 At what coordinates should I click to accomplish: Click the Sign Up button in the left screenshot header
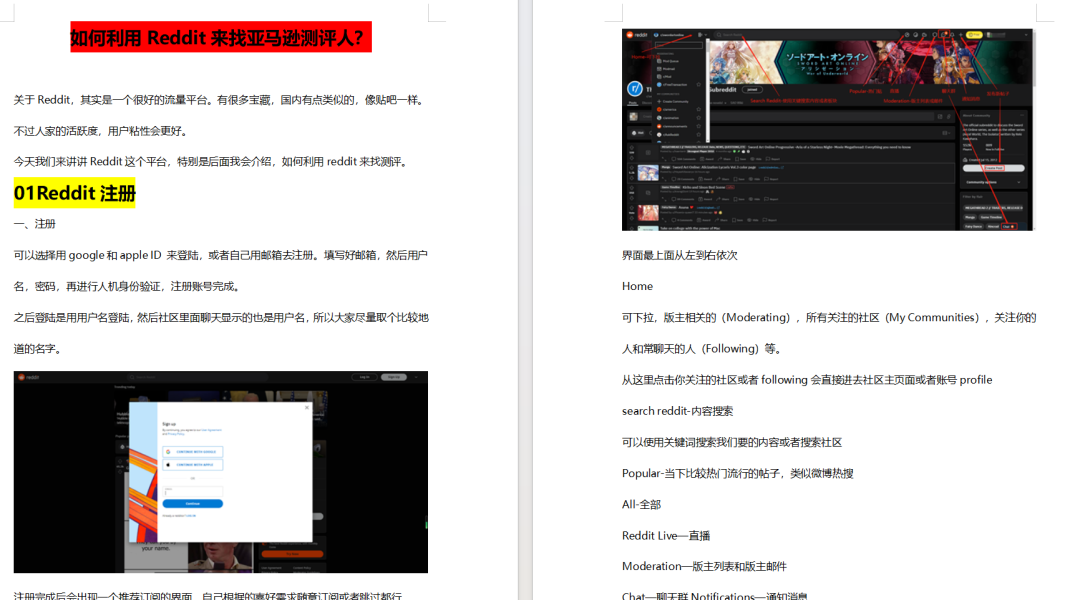[393, 377]
